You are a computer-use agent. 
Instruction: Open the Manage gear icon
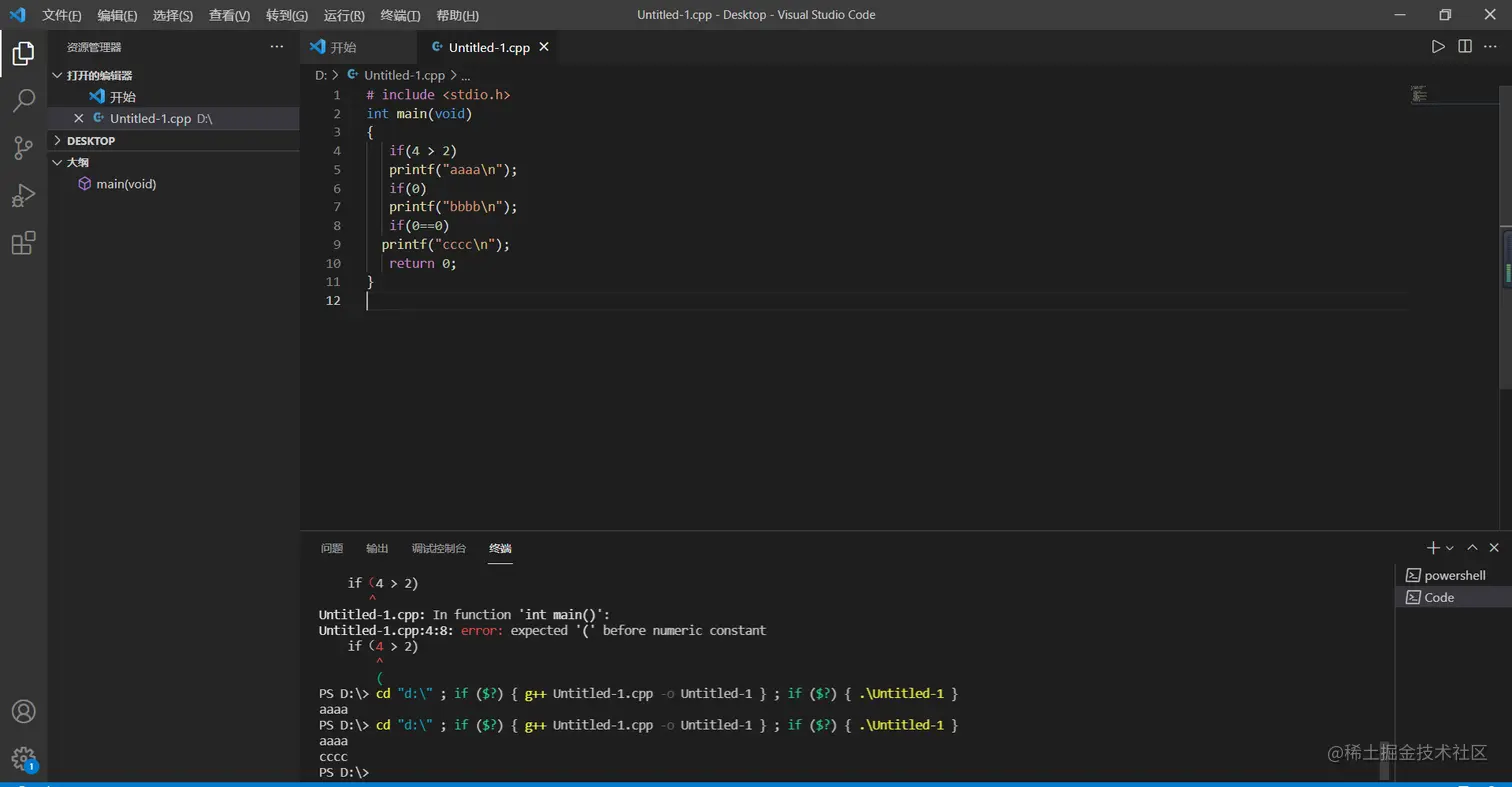point(23,758)
